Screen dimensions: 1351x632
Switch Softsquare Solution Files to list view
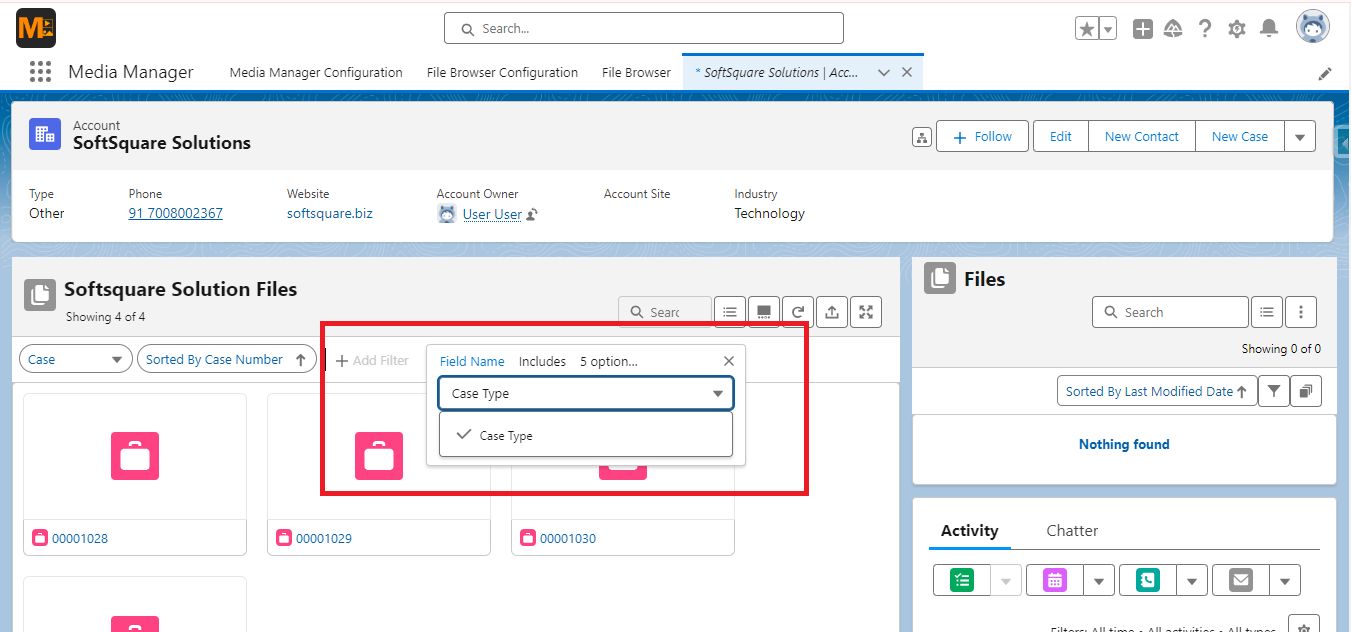click(x=730, y=312)
